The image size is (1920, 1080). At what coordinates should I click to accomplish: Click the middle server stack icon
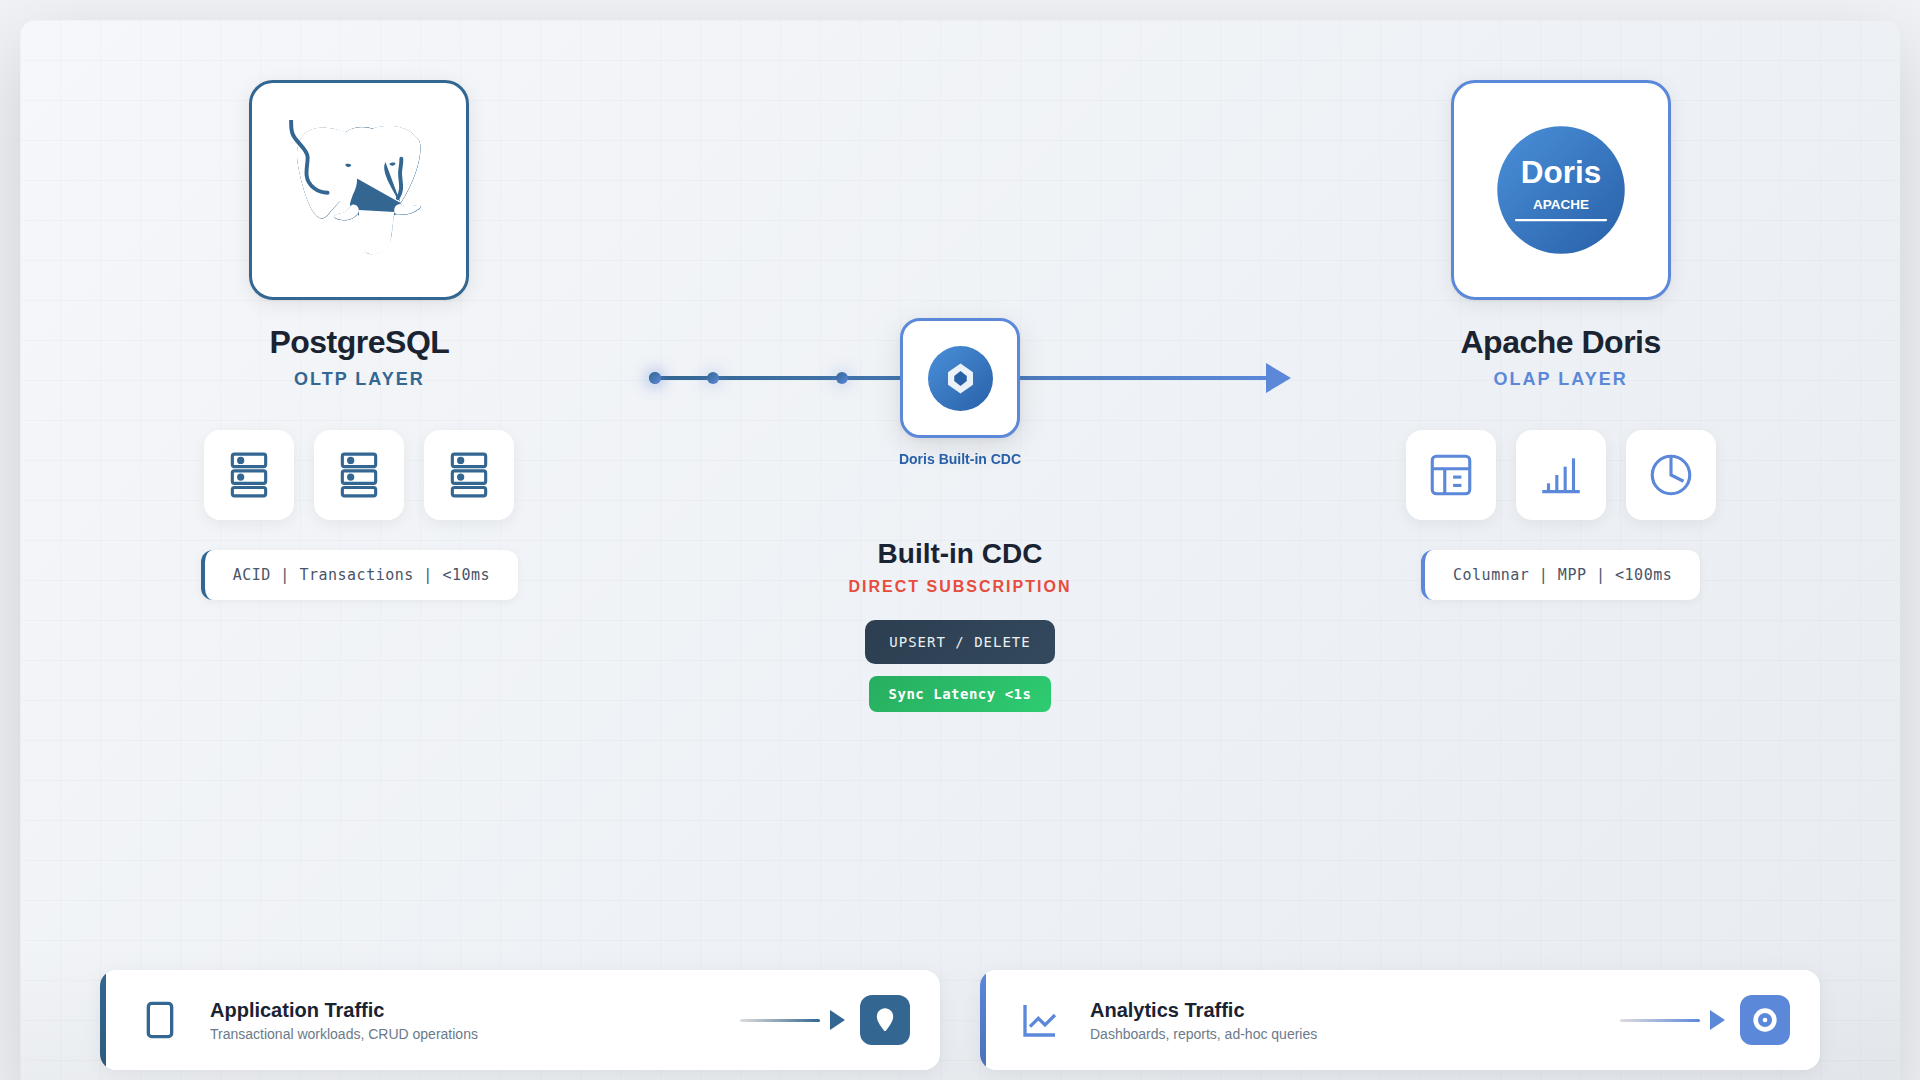[359, 475]
